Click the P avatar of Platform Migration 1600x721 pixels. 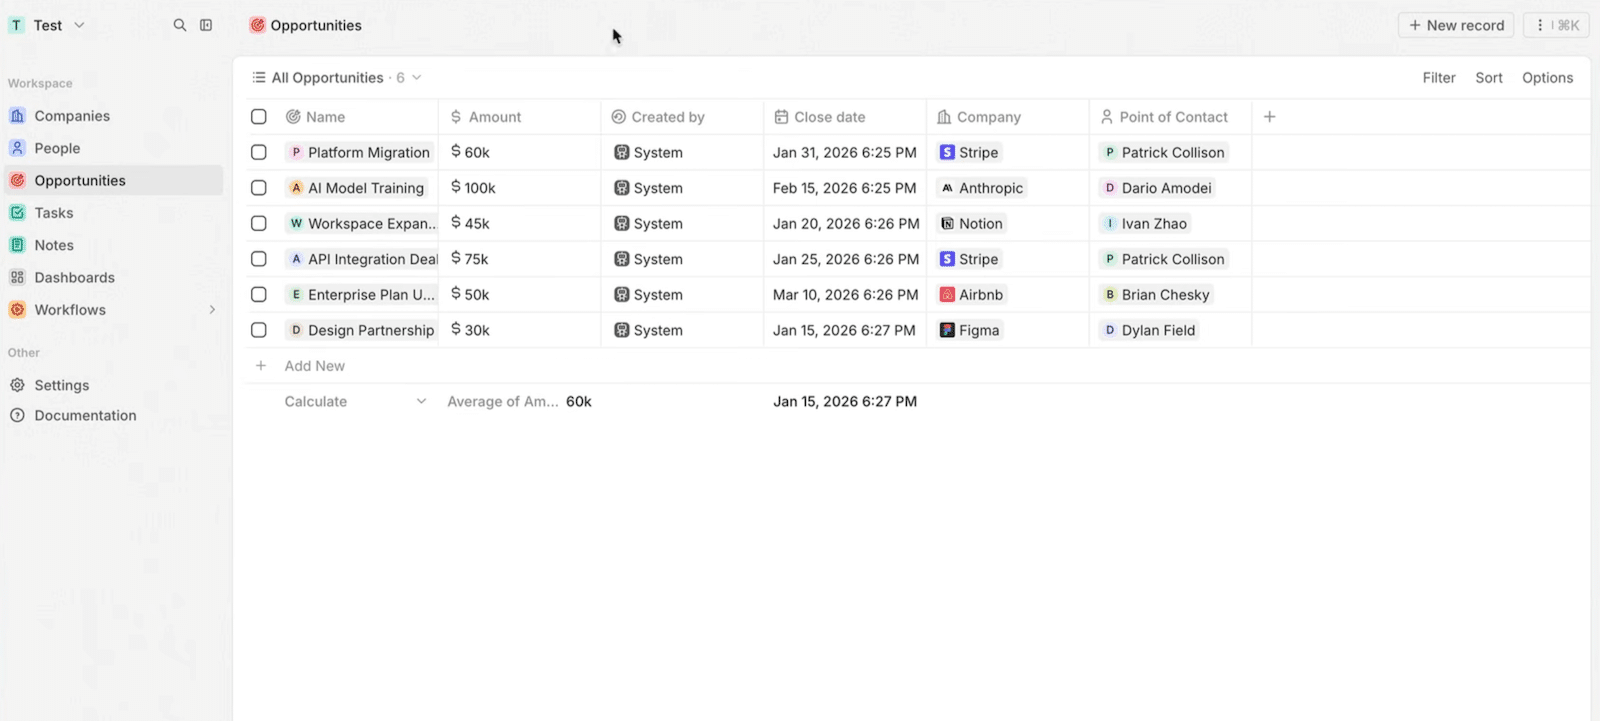pyautogui.click(x=296, y=152)
